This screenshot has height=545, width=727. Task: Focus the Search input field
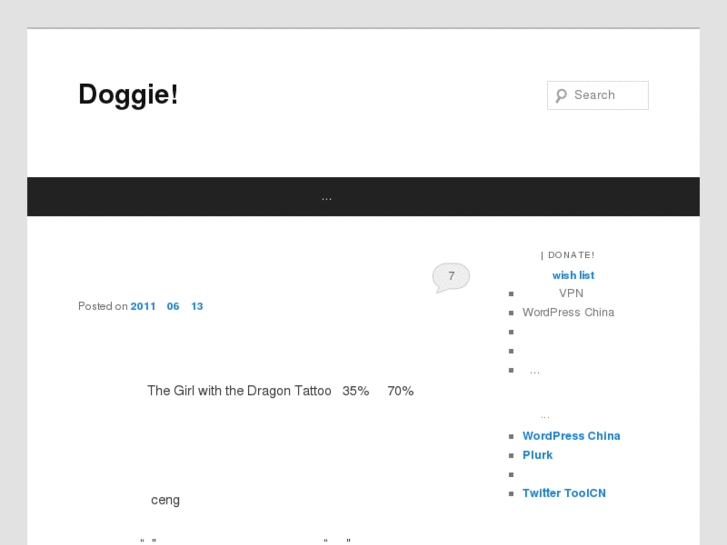[x=598, y=96]
